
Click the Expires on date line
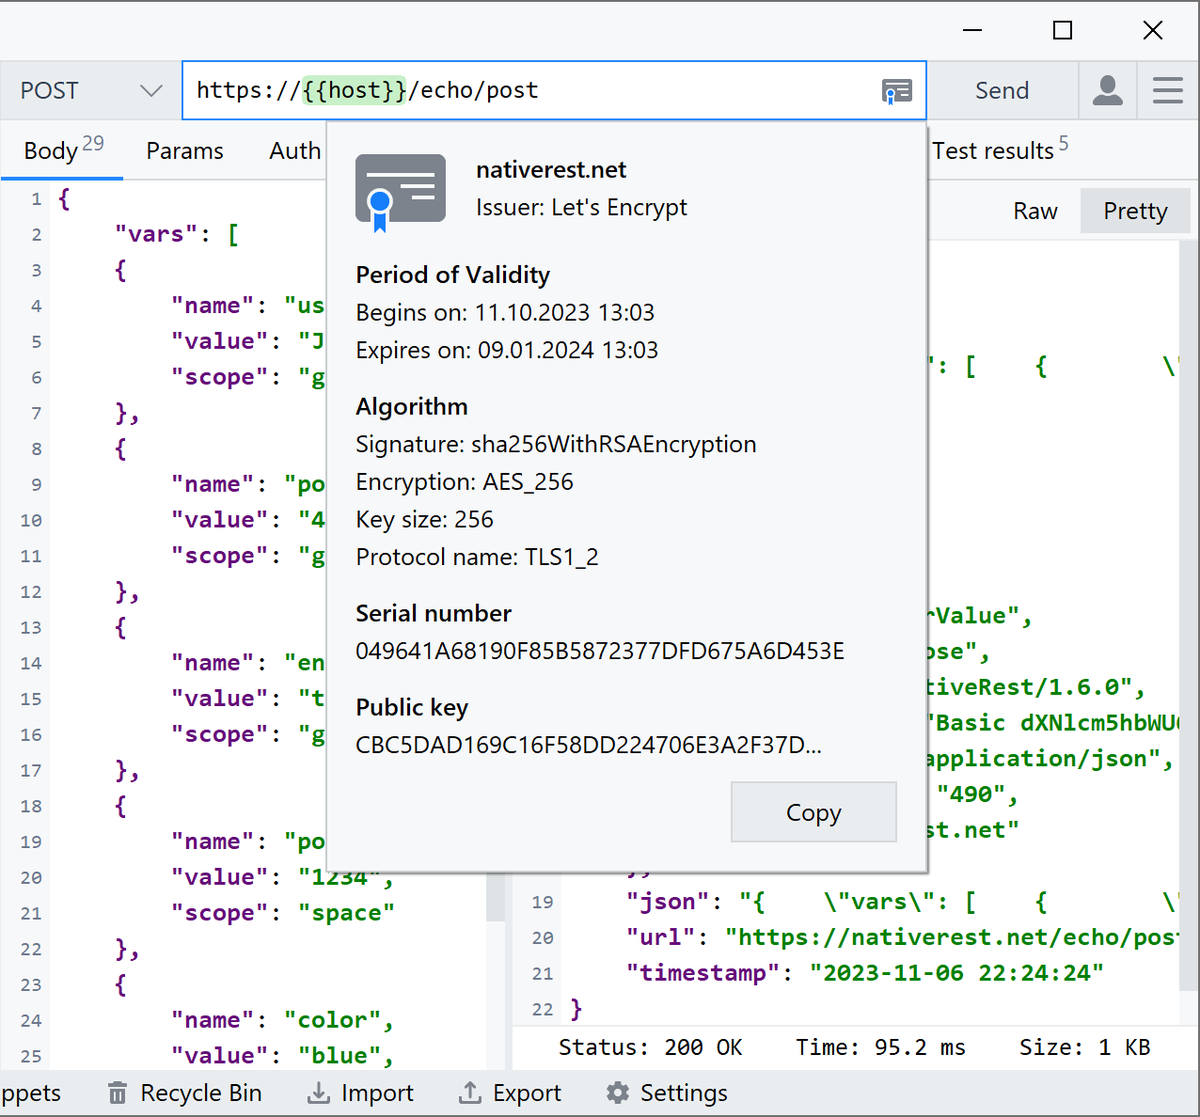(507, 351)
